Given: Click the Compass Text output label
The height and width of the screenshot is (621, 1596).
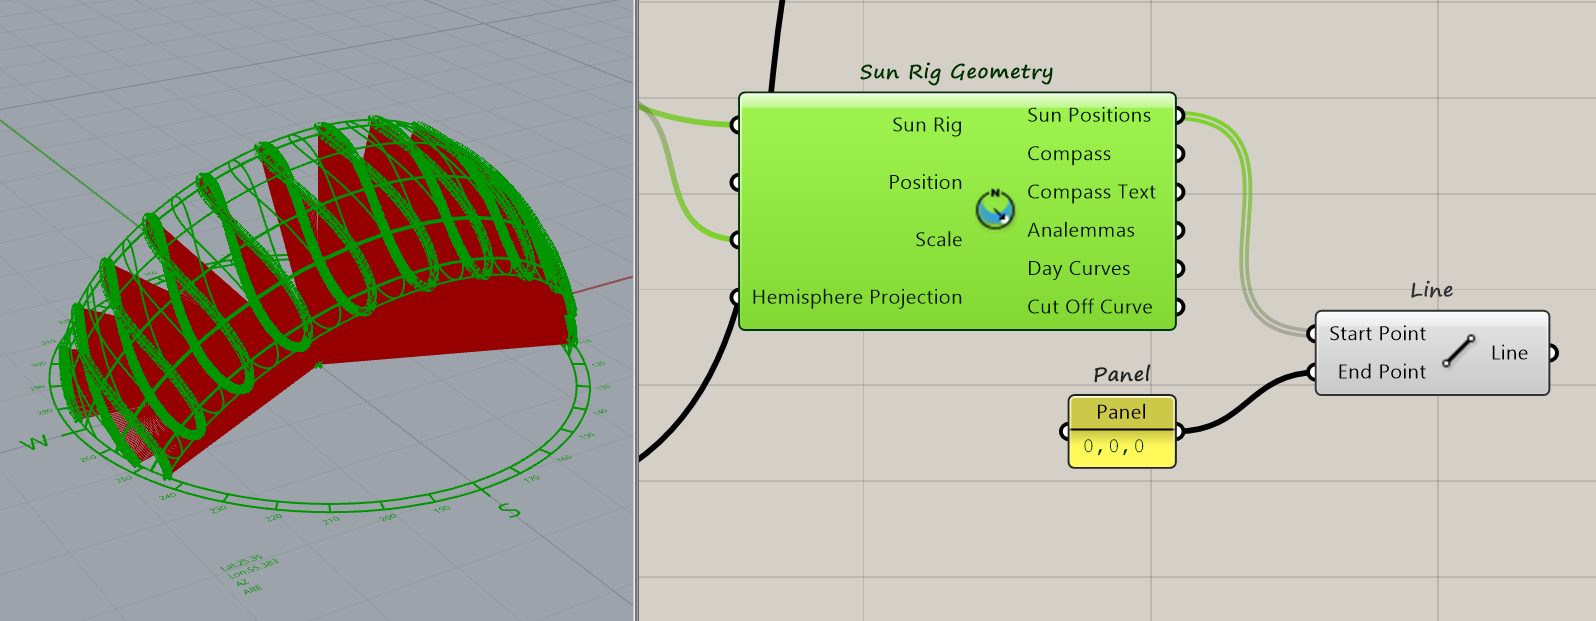Looking at the screenshot, I should (1091, 192).
